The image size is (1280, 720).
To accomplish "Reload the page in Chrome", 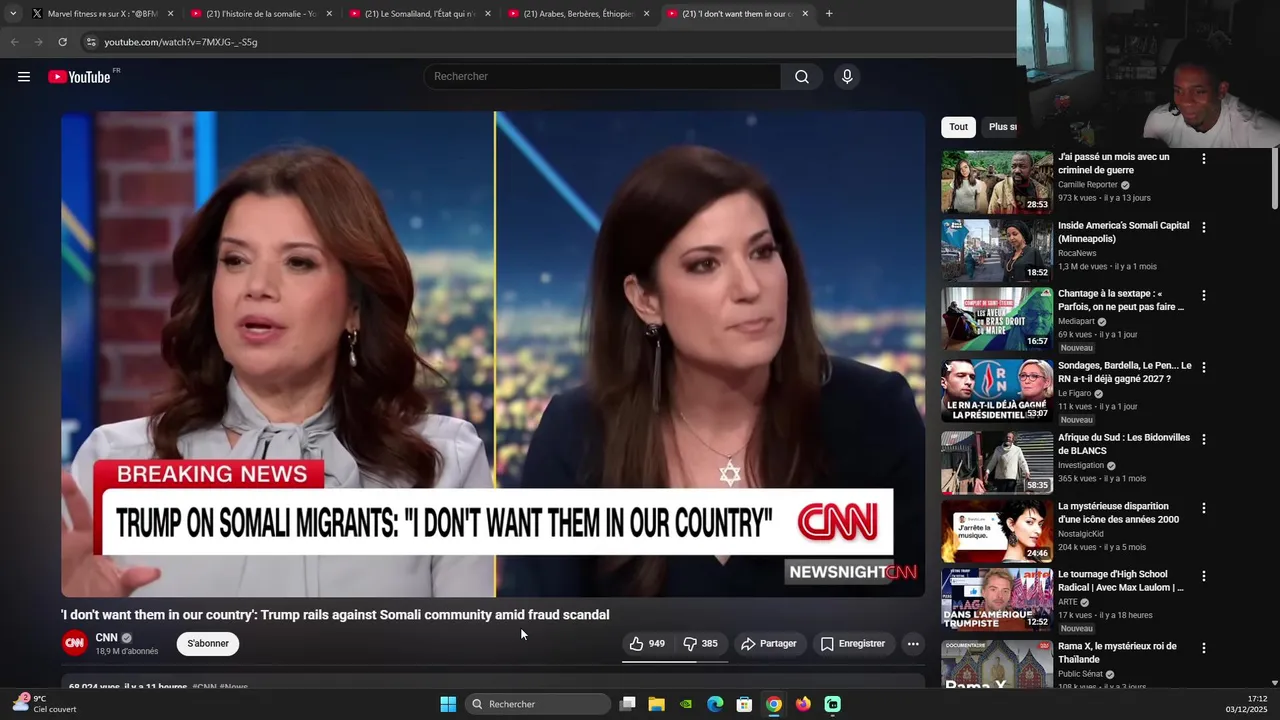I will point(62,42).
